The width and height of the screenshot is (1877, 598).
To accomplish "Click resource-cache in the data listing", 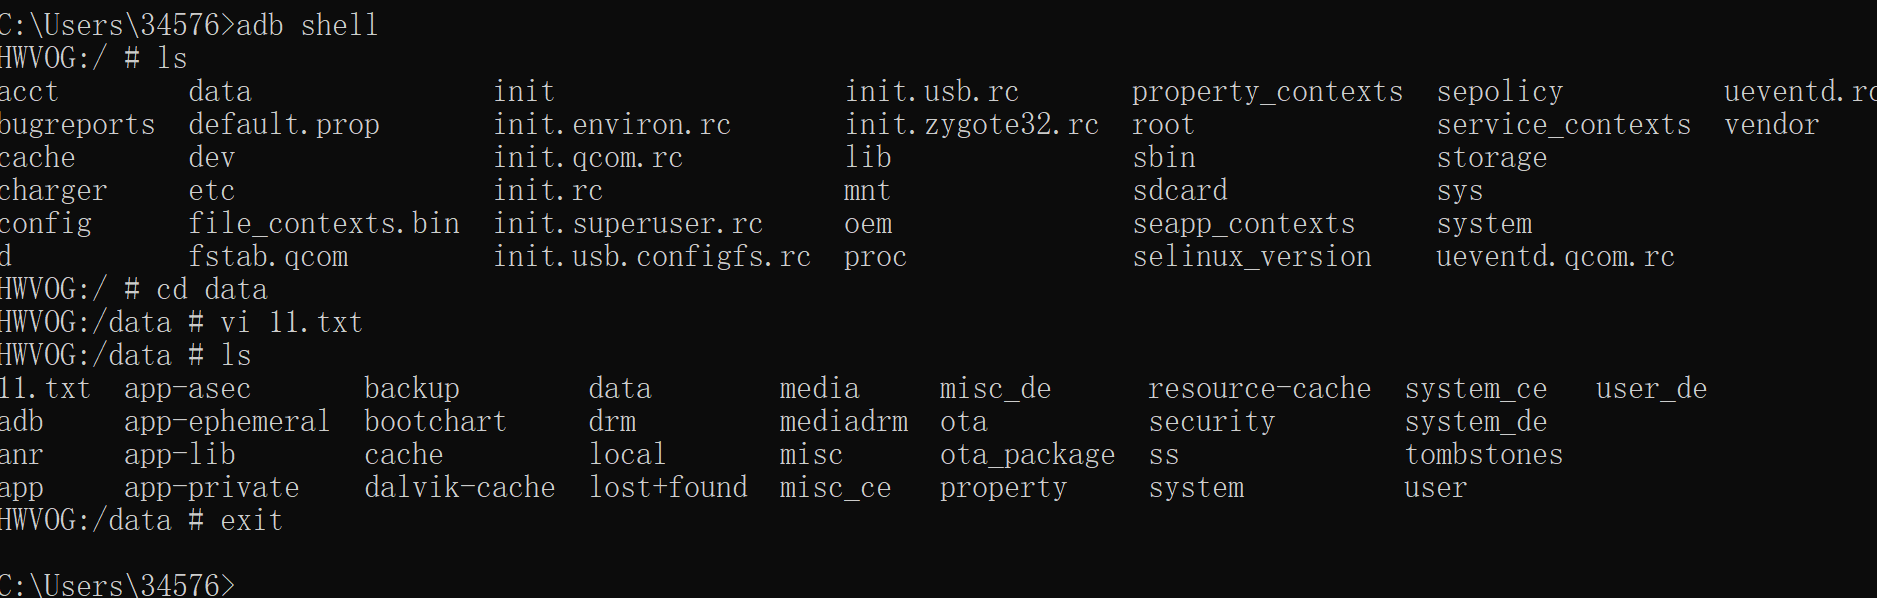I will 1259,389.
